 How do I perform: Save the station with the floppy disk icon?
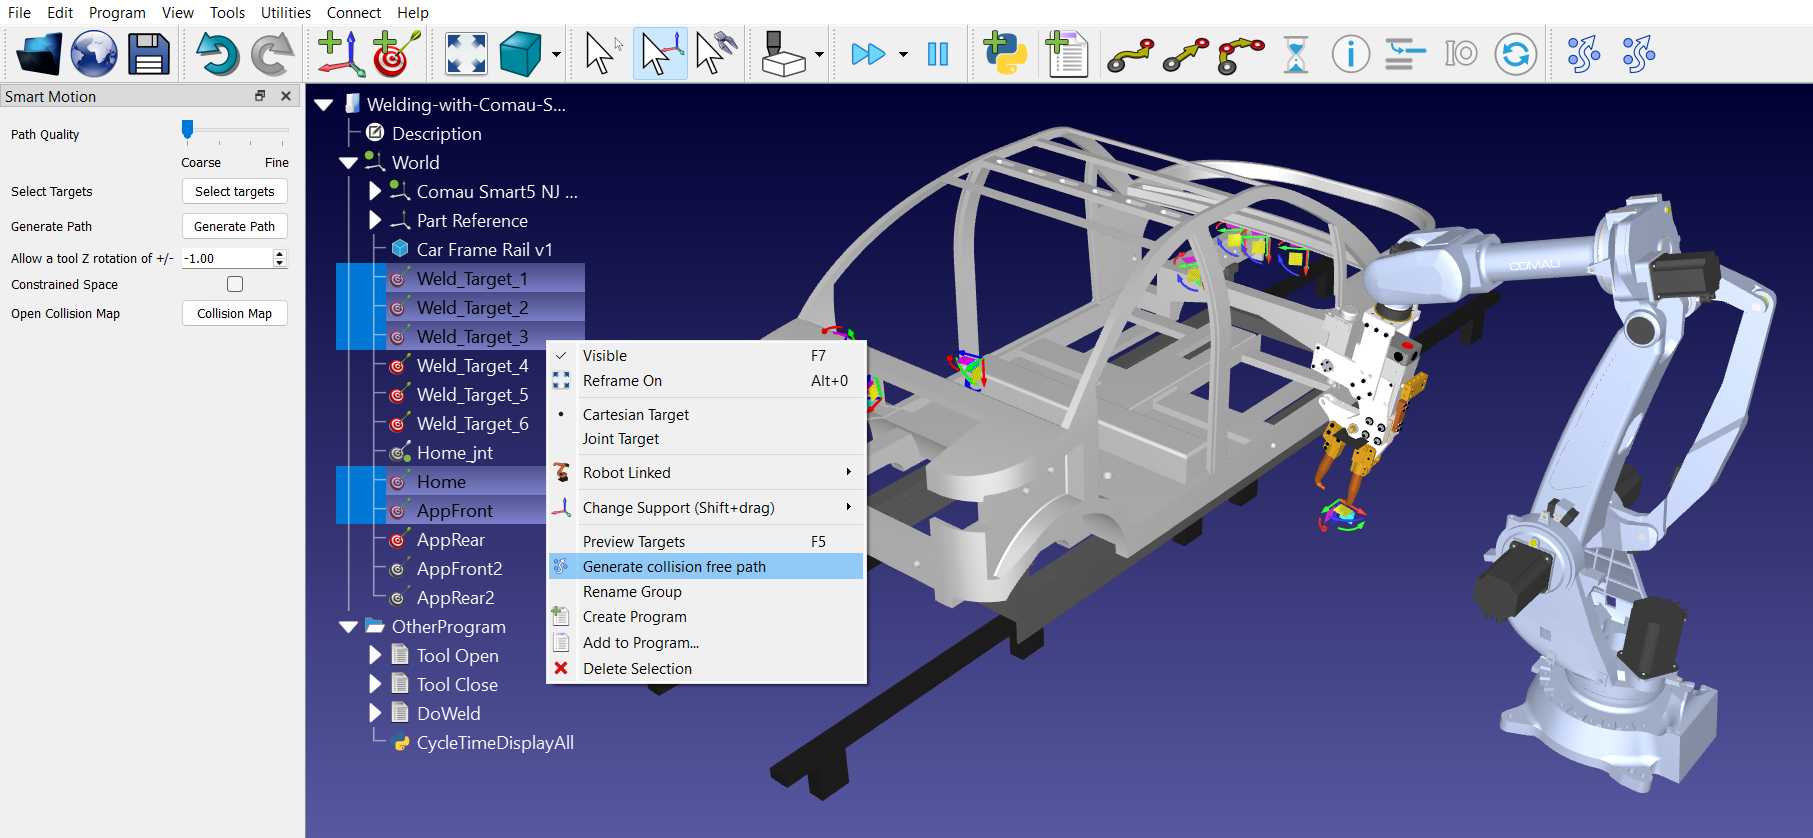tap(149, 54)
